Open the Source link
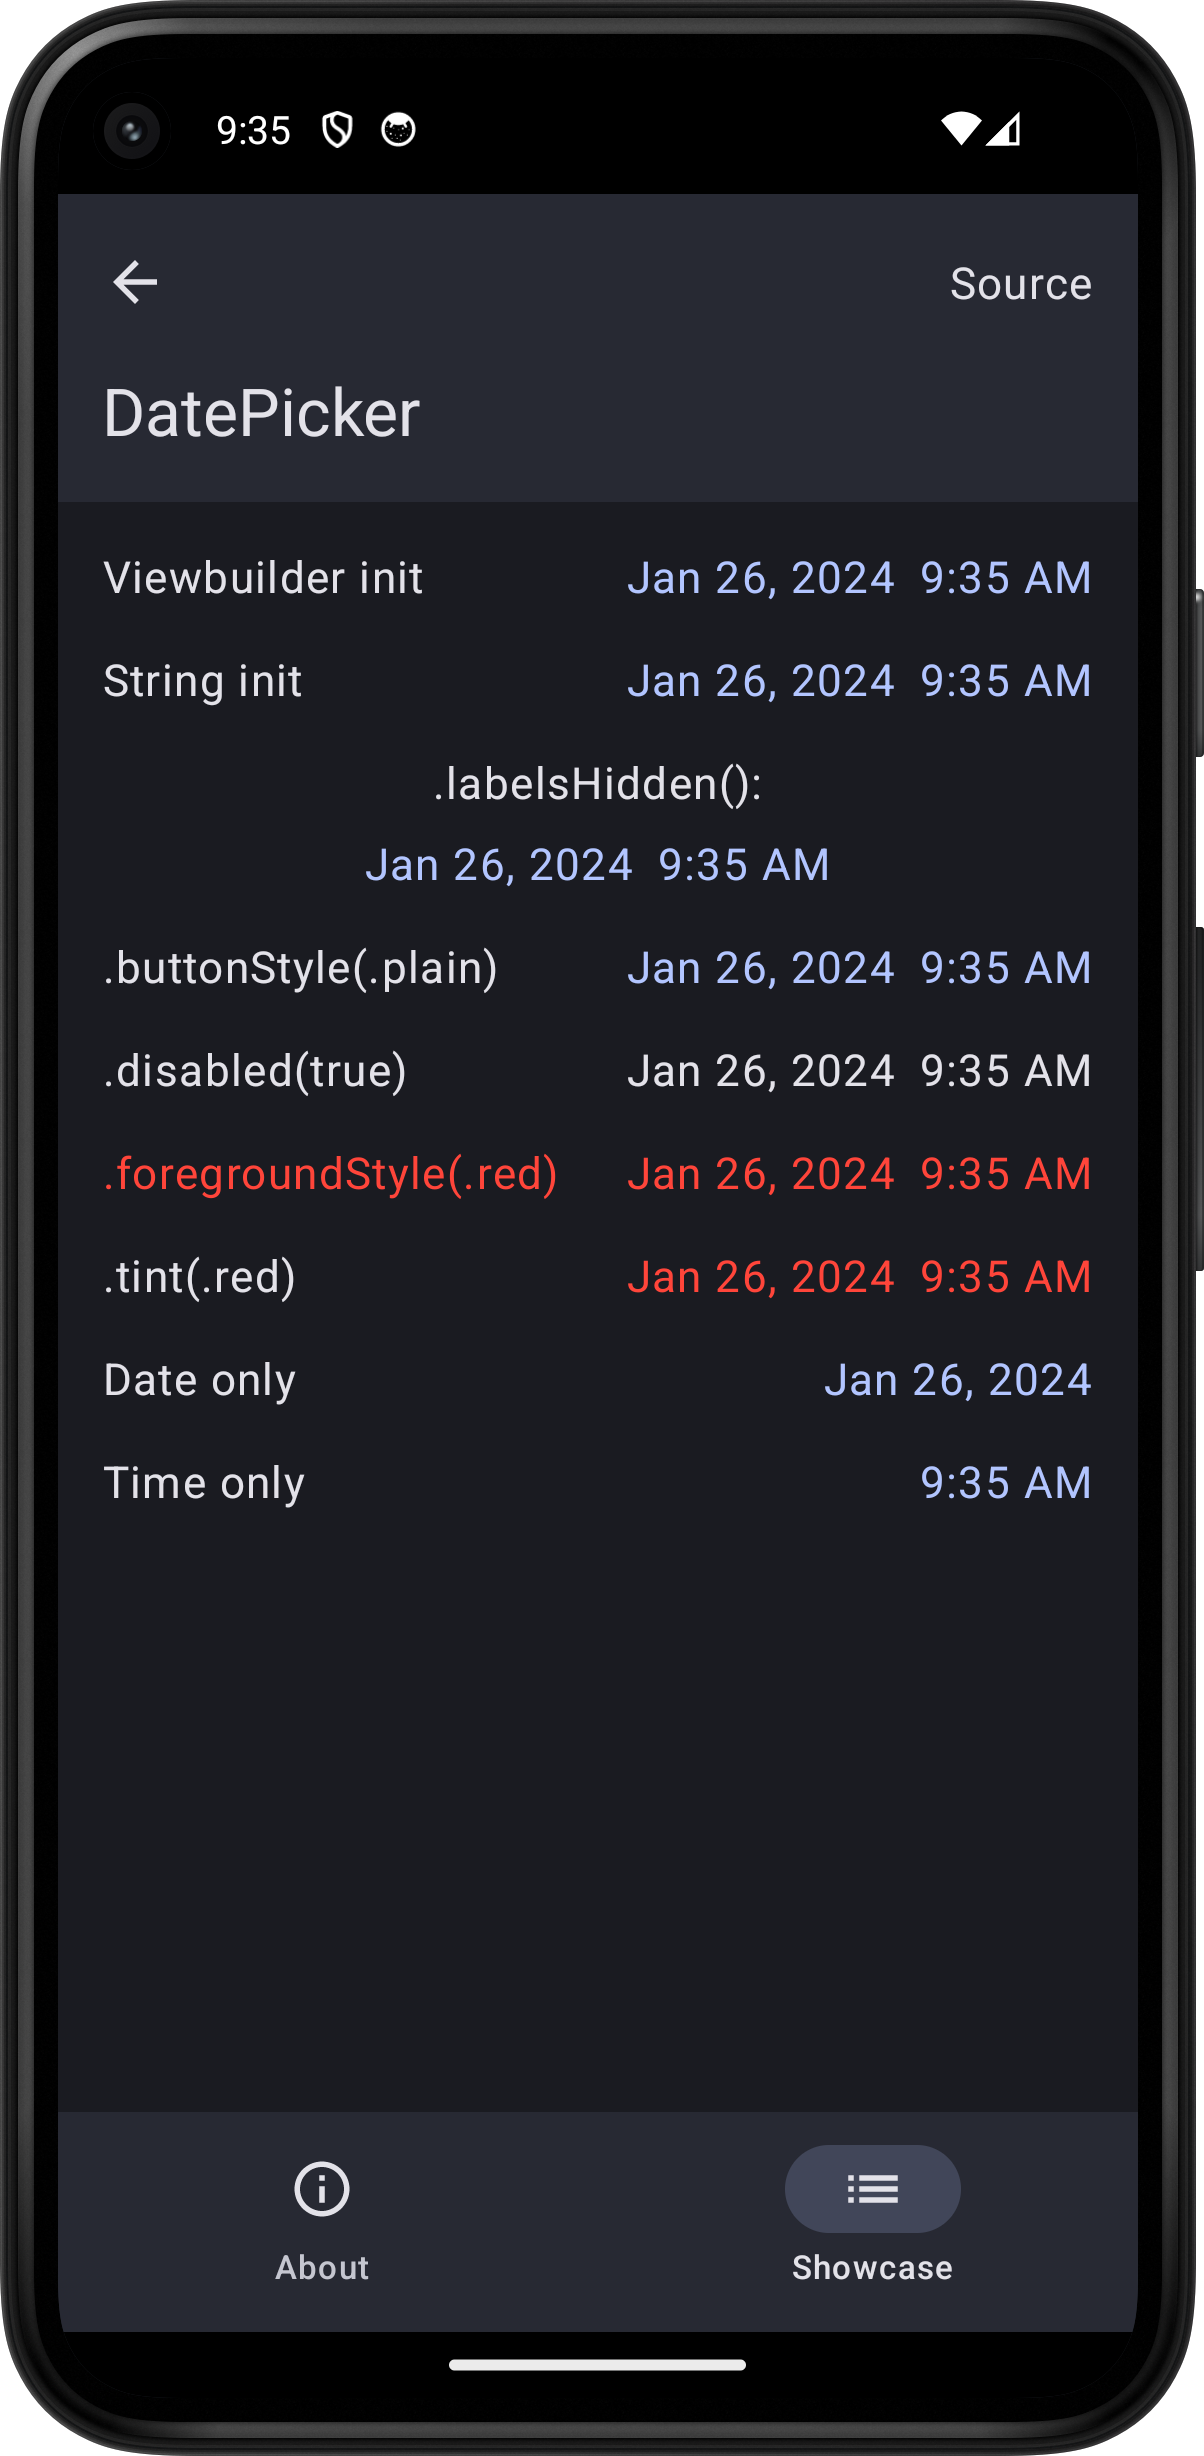The image size is (1204, 2456). pyautogui.click(x=1021, y=283)
